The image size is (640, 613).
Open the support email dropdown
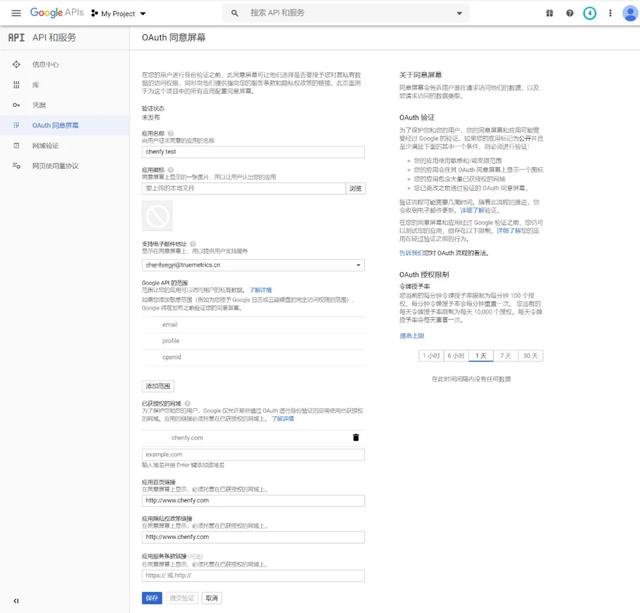coord(253,265)
